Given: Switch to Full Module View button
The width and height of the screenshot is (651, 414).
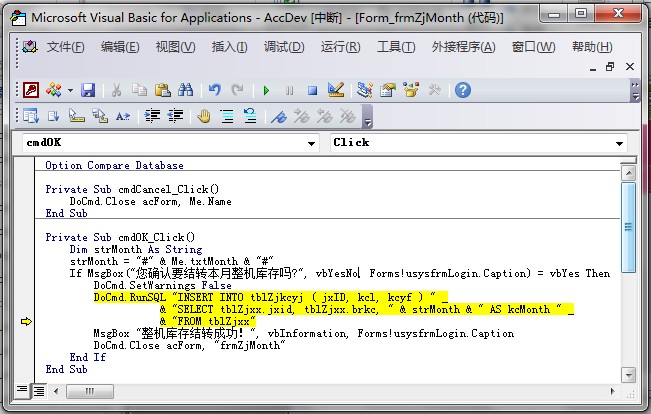Looking at the screenshot, I should 39,391.
